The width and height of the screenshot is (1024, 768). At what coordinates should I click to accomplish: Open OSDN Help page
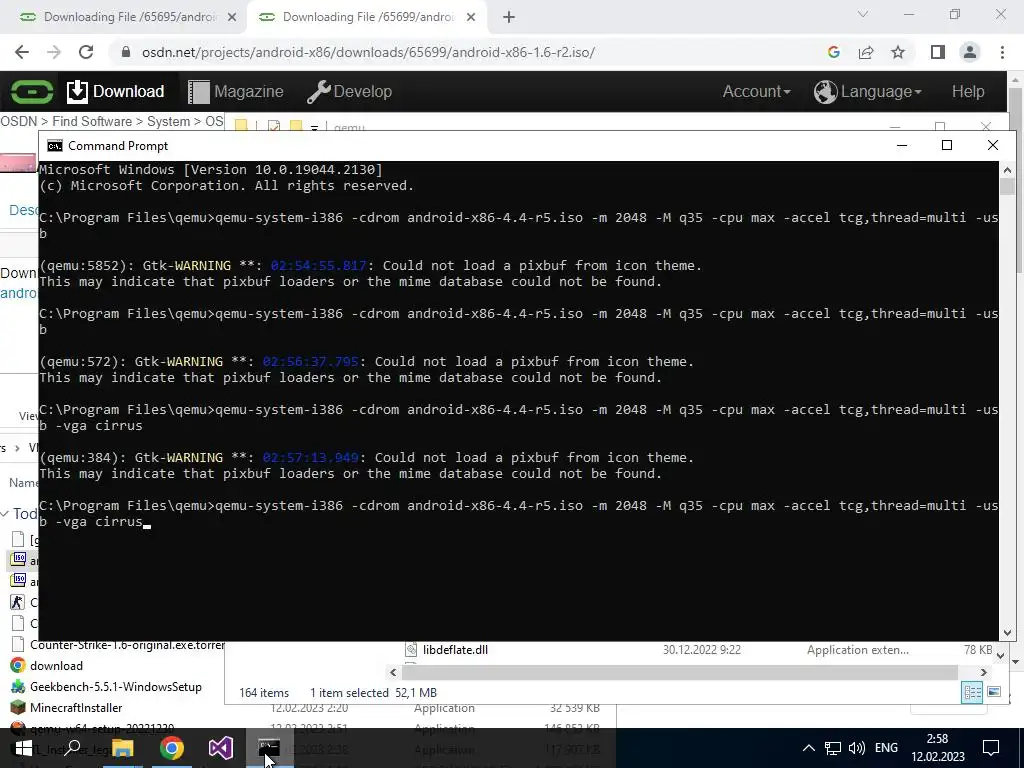pos(968,91)
